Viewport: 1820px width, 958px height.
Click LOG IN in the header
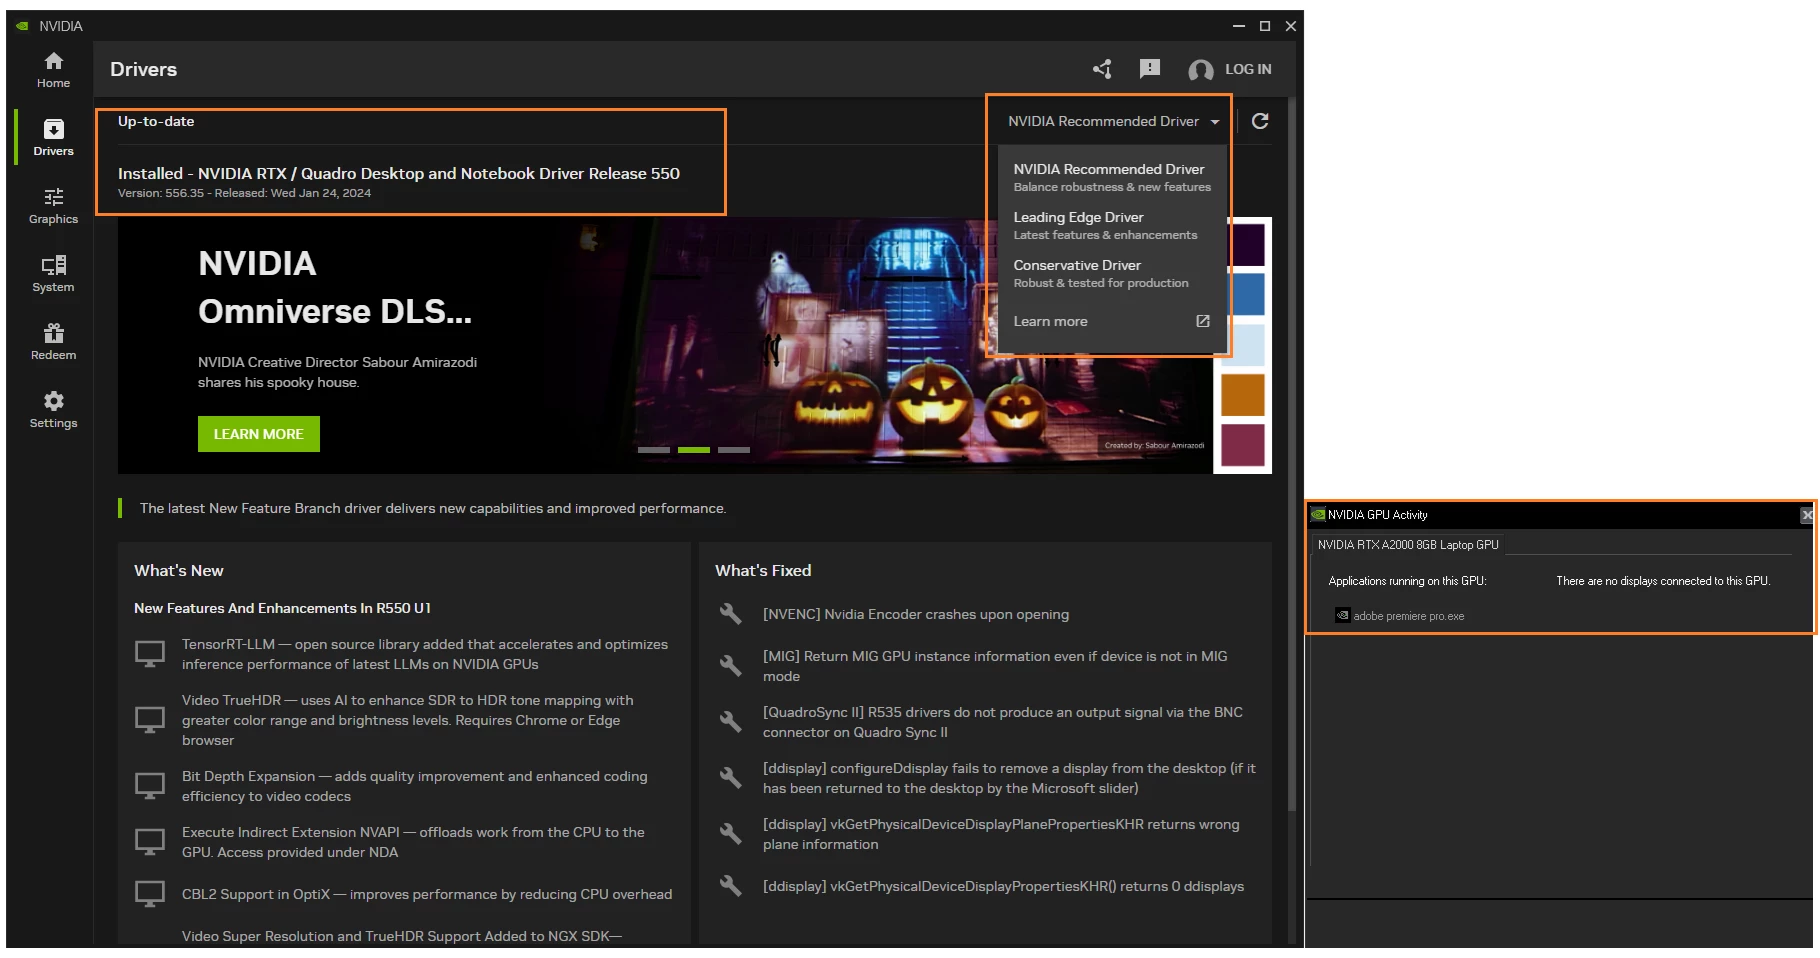(1248, 69)
